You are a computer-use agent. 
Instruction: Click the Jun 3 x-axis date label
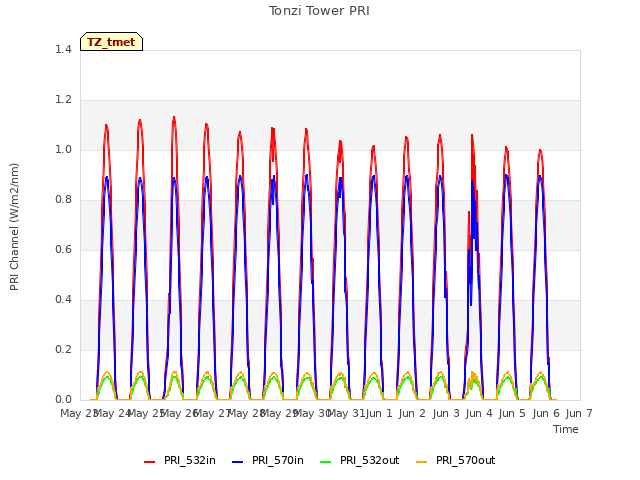coord(446,413)
